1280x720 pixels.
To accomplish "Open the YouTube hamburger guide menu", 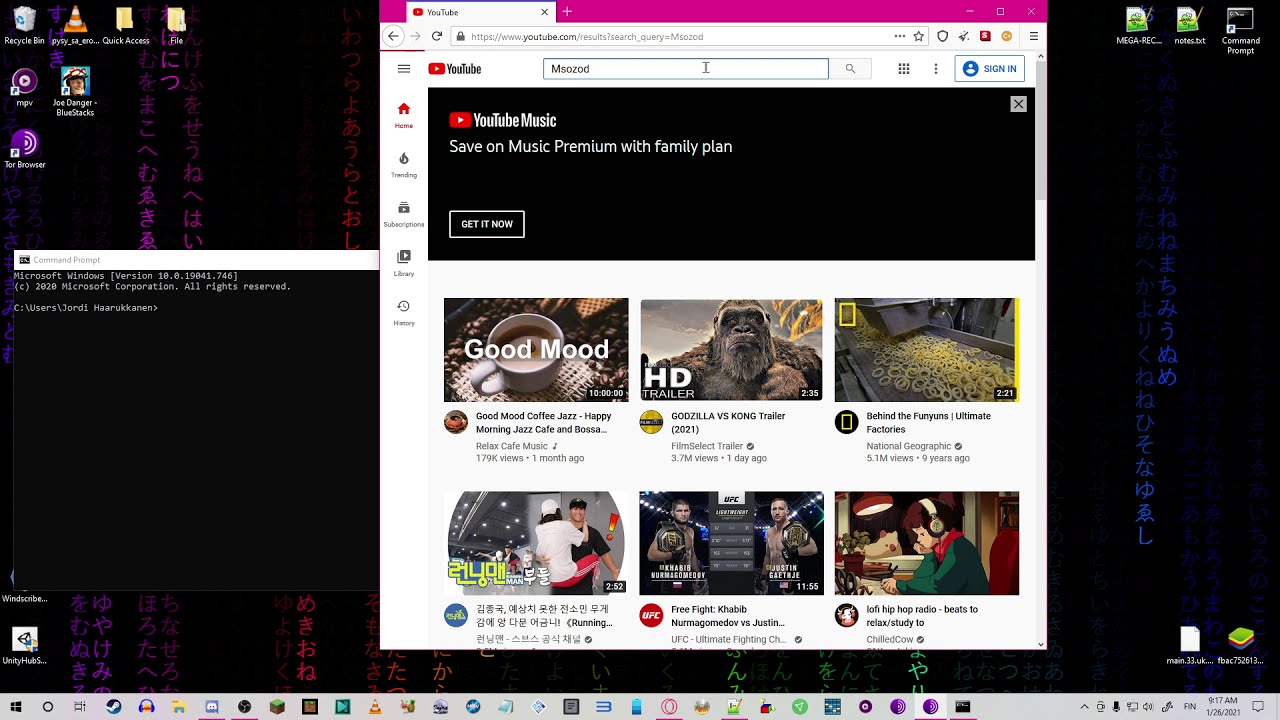I will pyautogui.click(x=404, y=69).
